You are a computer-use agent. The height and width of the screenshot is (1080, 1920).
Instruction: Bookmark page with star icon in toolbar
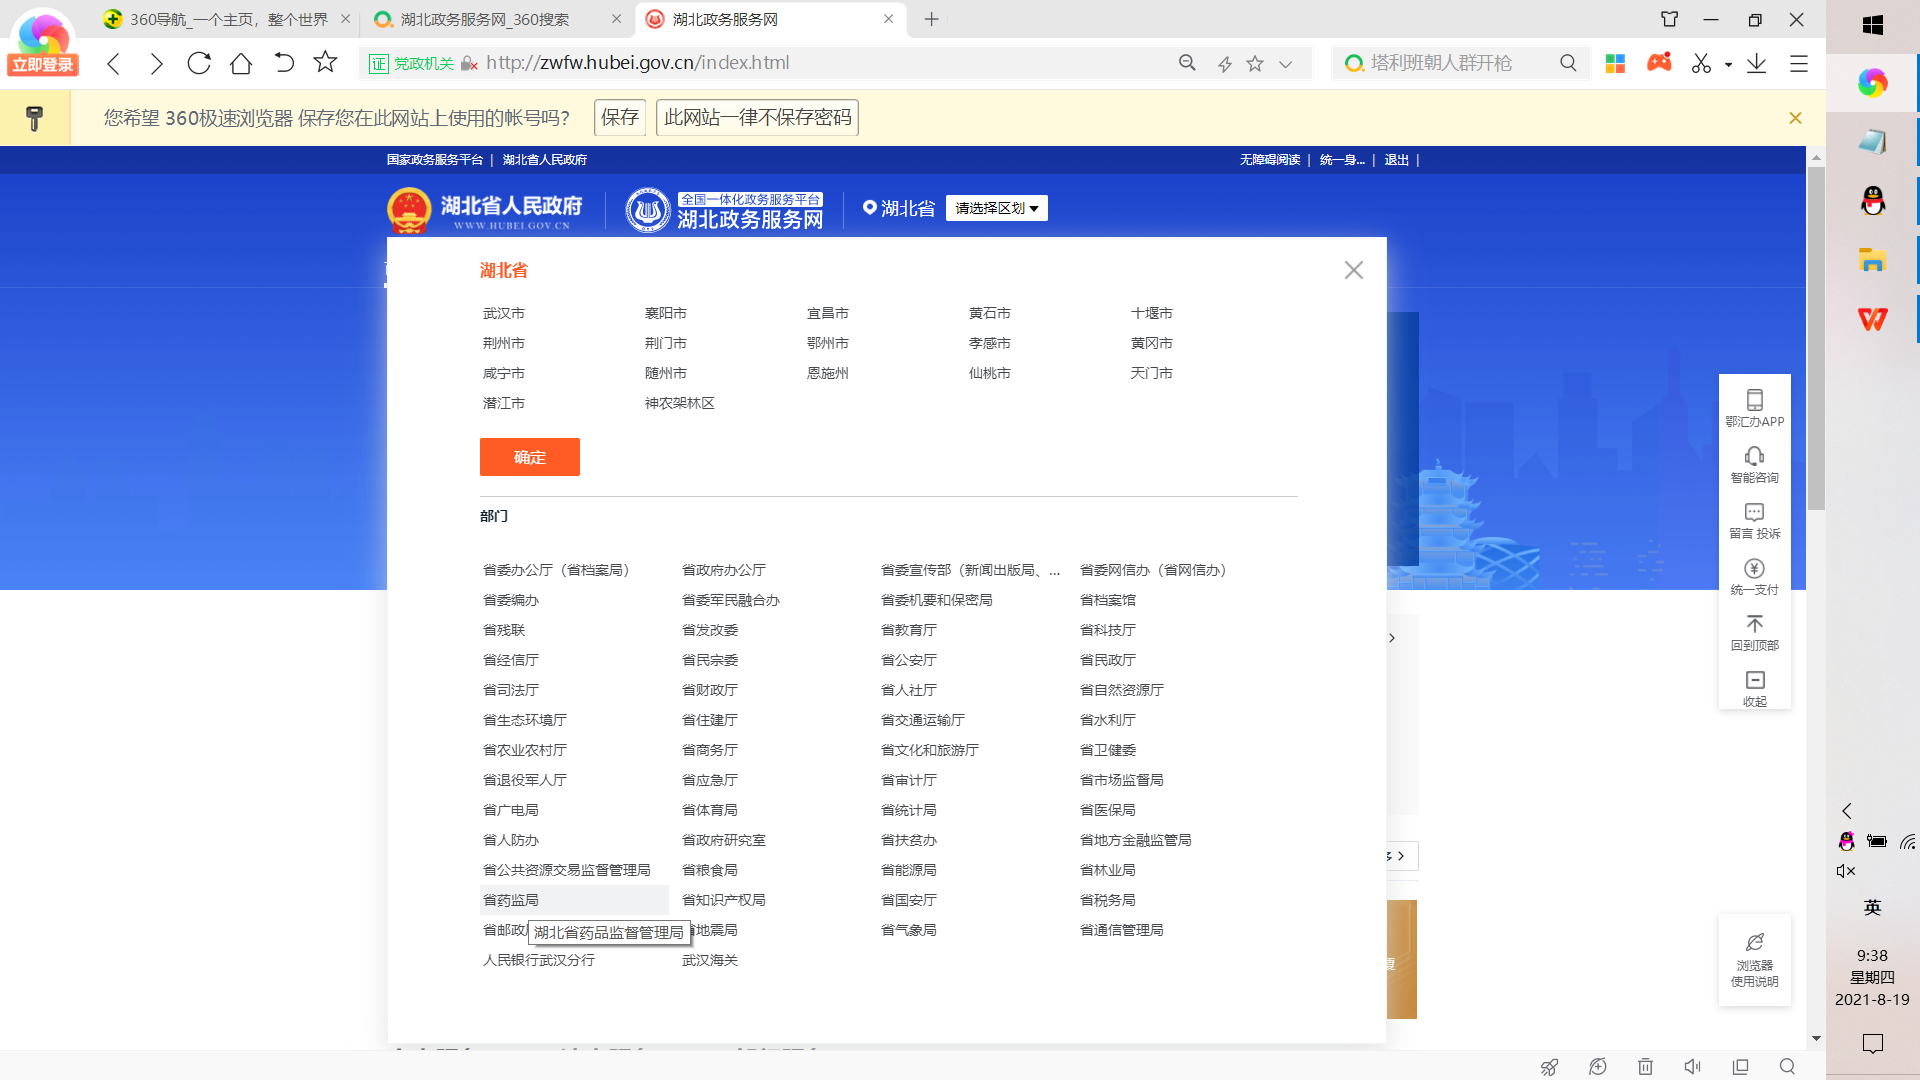click(325, 63)
